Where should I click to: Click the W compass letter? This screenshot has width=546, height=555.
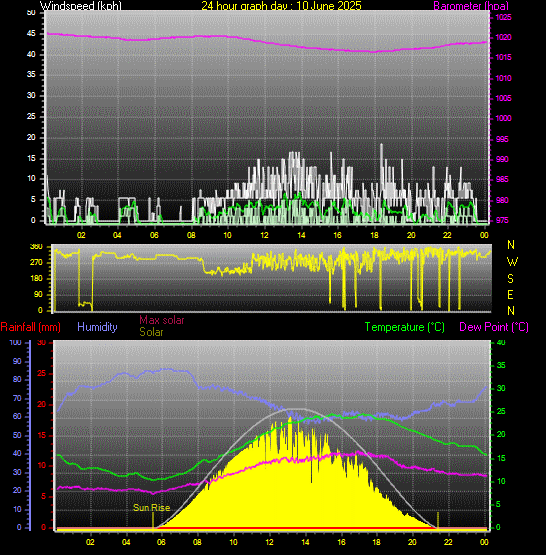[x=512, y=262]
